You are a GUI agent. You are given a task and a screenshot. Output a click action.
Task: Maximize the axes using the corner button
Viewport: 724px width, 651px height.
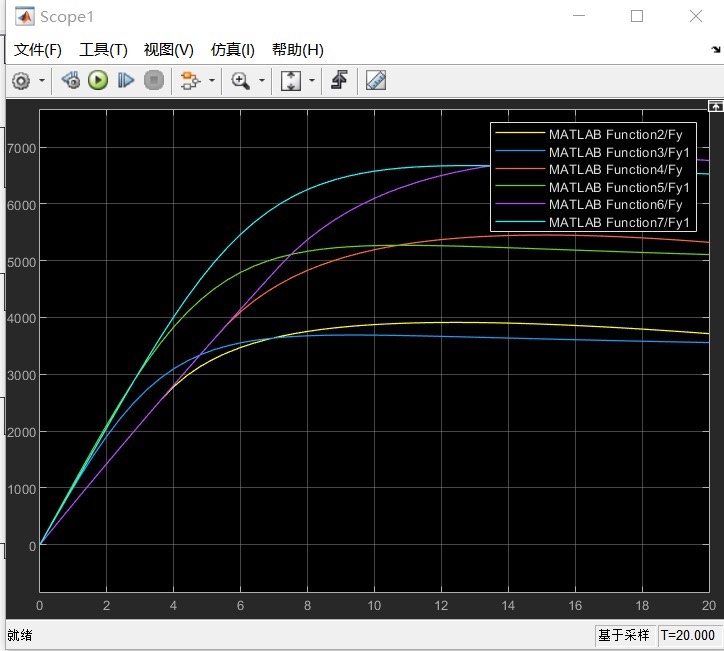pyautogui.click(x=715, y=107)
